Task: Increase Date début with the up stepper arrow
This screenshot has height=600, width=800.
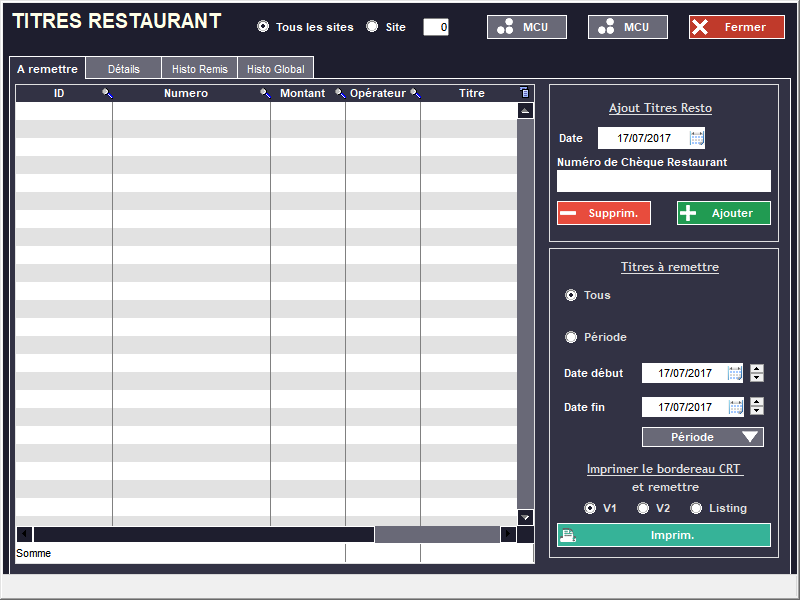Action: click(757, 369)
